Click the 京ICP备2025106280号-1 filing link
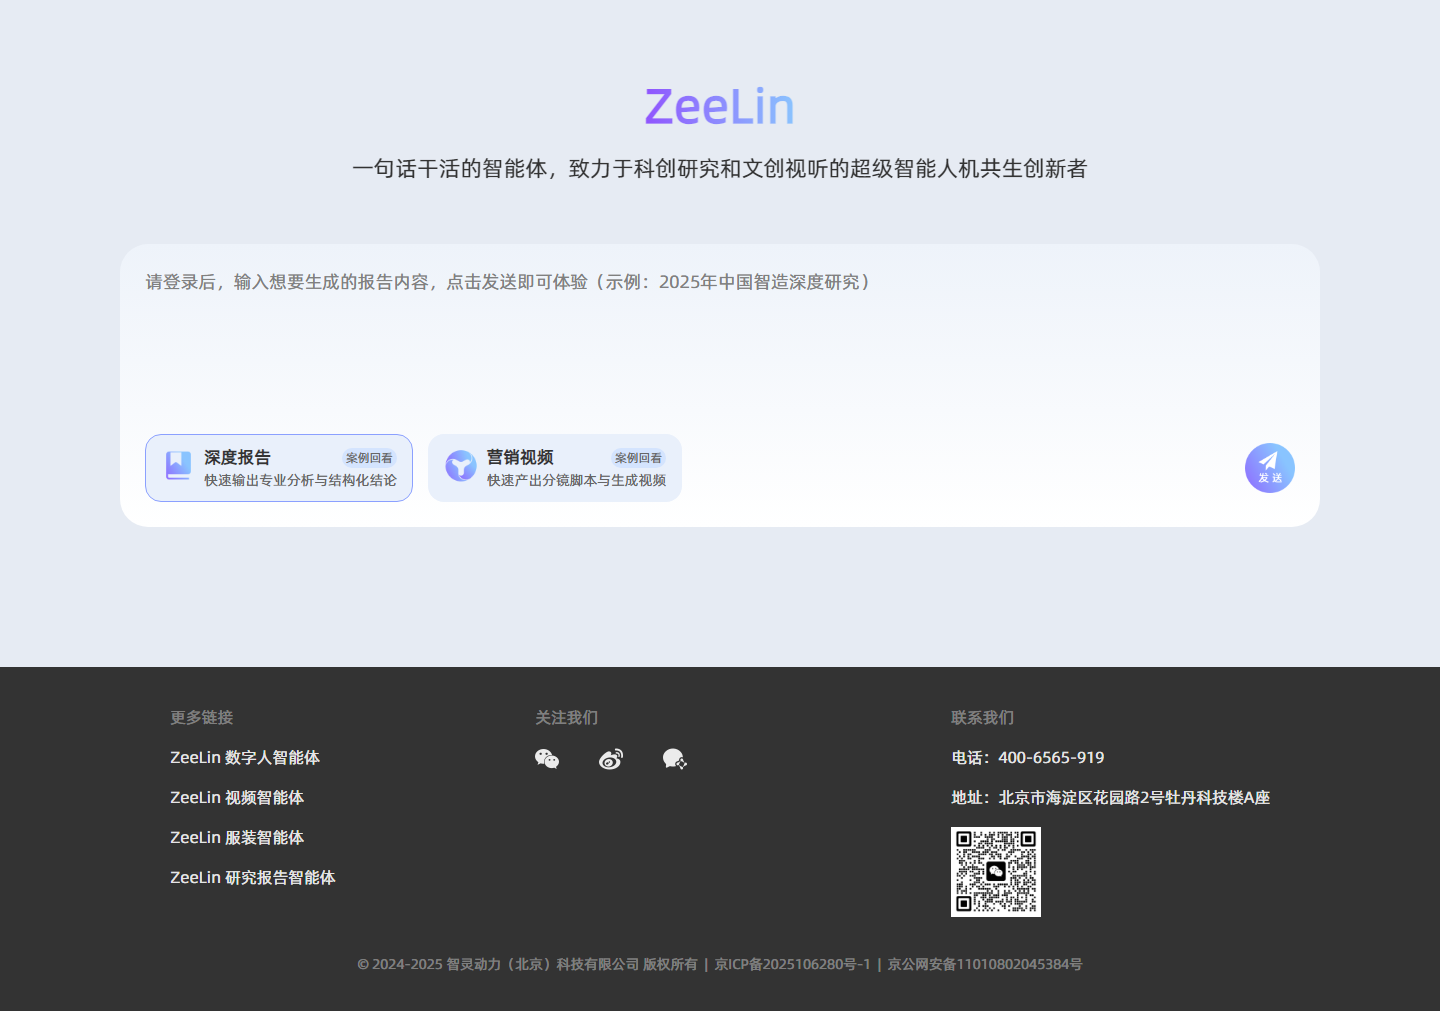Viewport: 1440px width, 1011px height. point(790,964)
